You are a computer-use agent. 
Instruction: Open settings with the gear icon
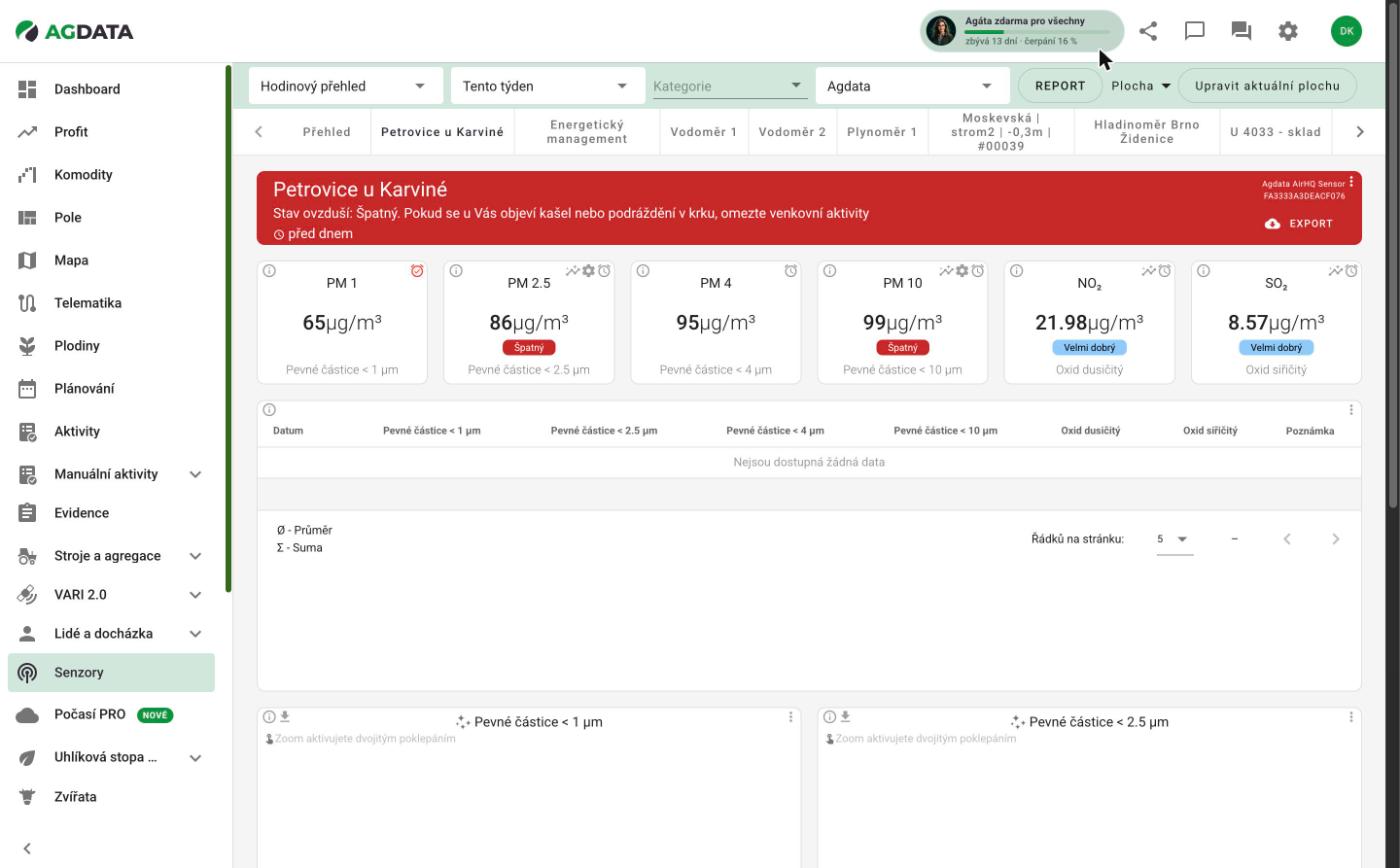pyautogui.click(x=1288, y=31)
